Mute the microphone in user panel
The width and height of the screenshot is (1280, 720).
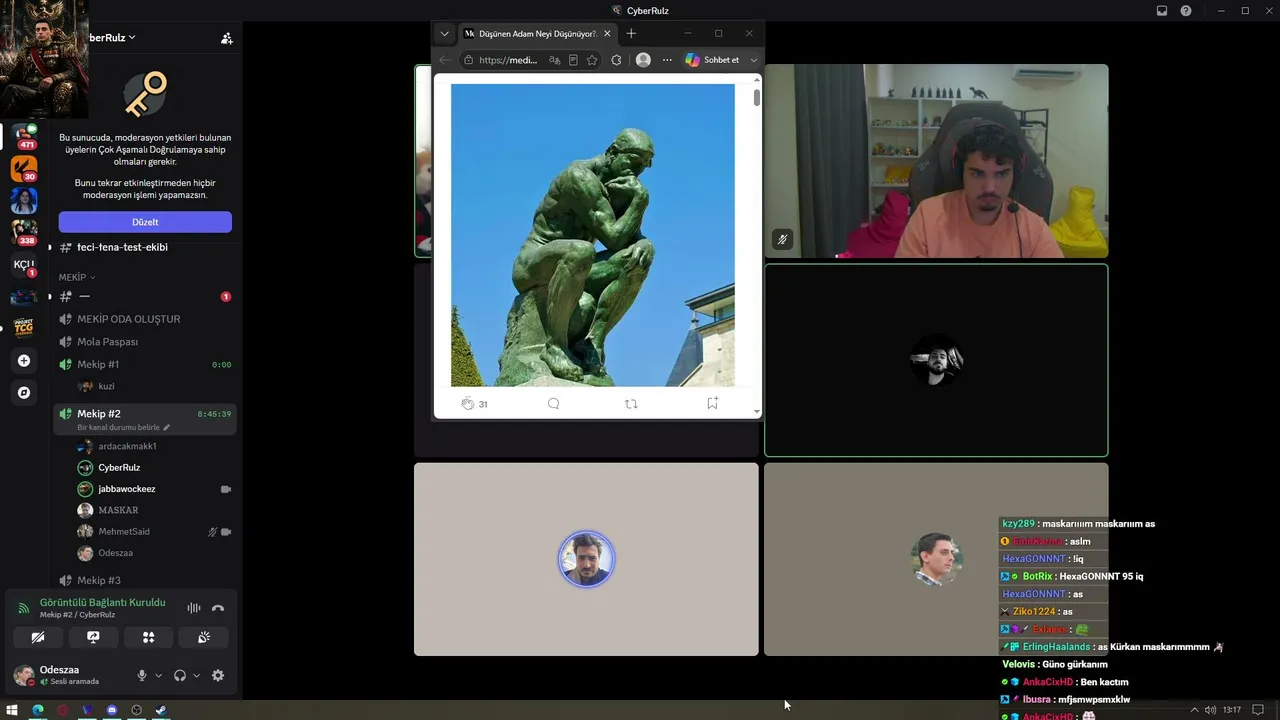[142, 675]
